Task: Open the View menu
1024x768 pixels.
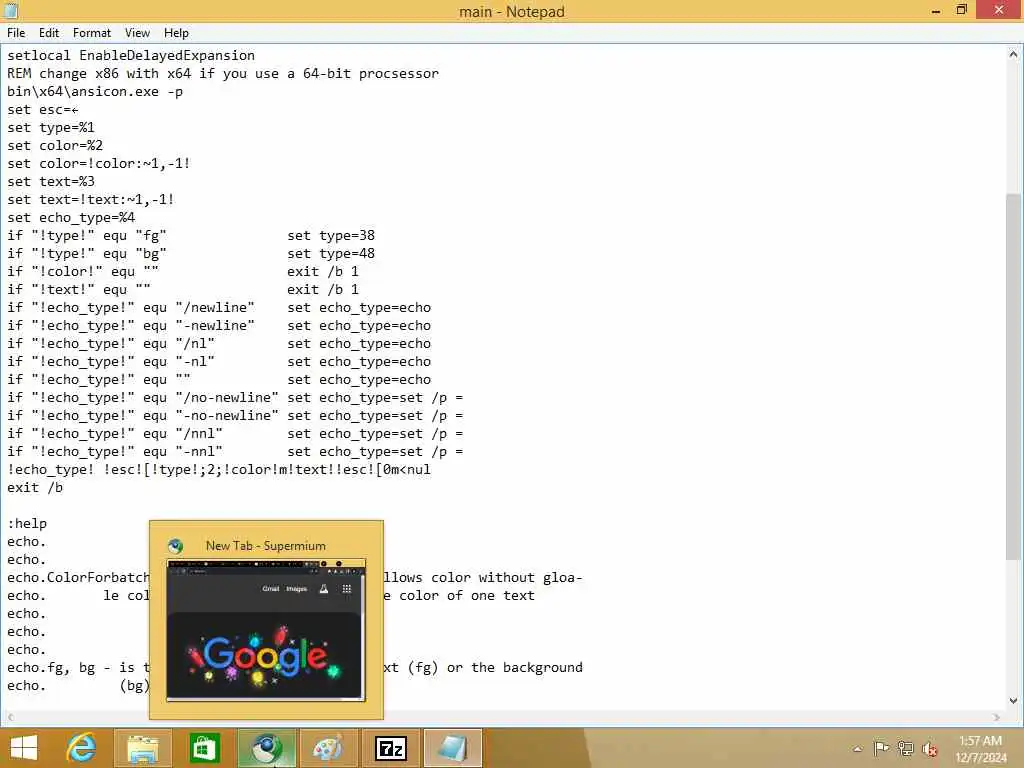Action: point(137,33)
